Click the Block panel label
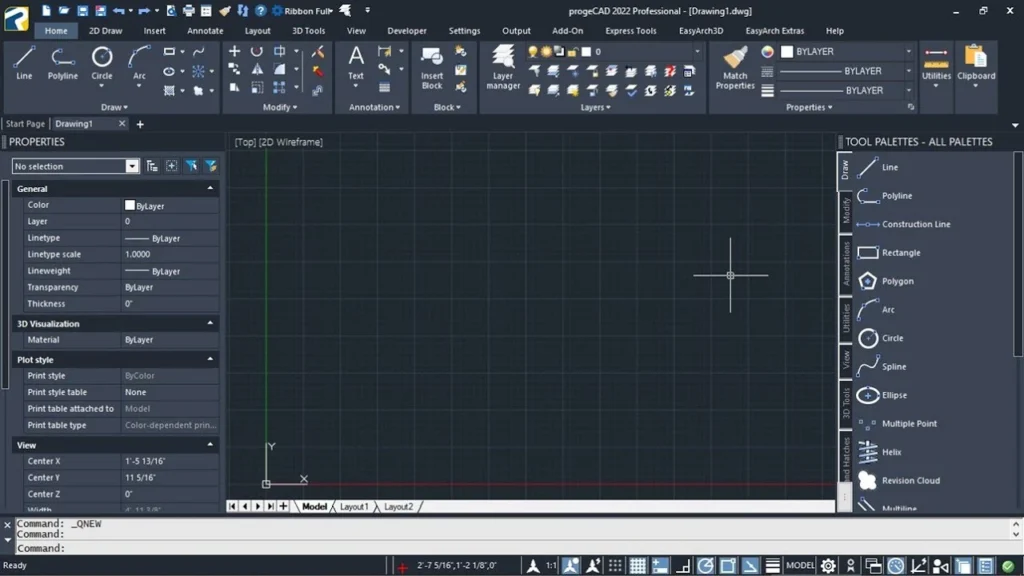This screenshot has height=576, width=1024. 447,107
